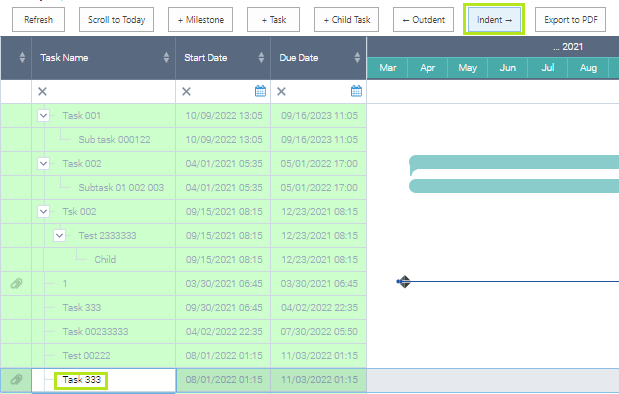Click the Jul month header
Viewport: 619px width, 394px height.
548,68
